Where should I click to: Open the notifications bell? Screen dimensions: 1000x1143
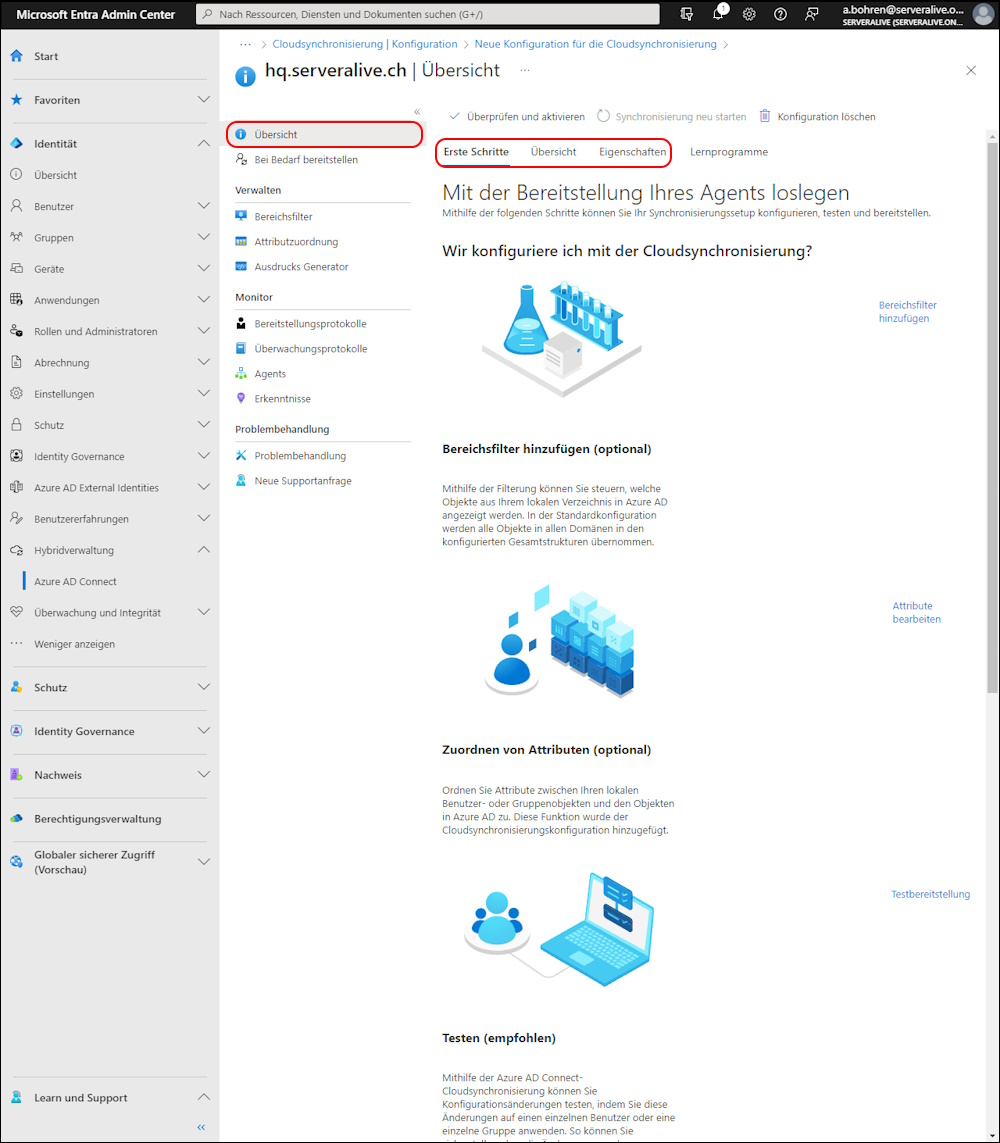pyautogui.click(x=719, y=13)
